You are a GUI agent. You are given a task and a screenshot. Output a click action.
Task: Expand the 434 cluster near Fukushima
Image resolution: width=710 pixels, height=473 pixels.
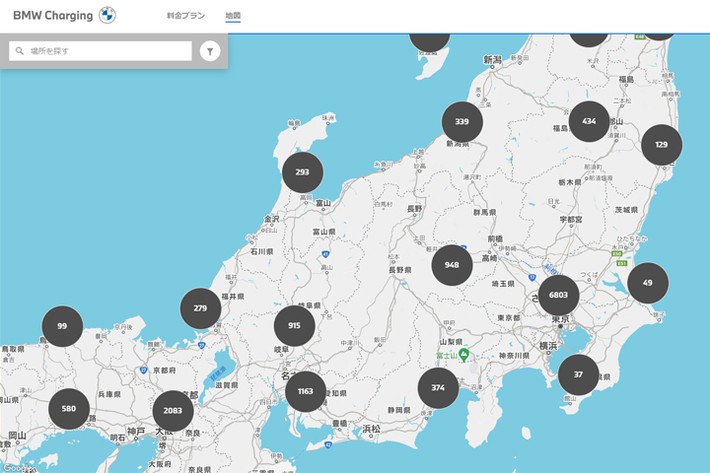coord(589,121)
